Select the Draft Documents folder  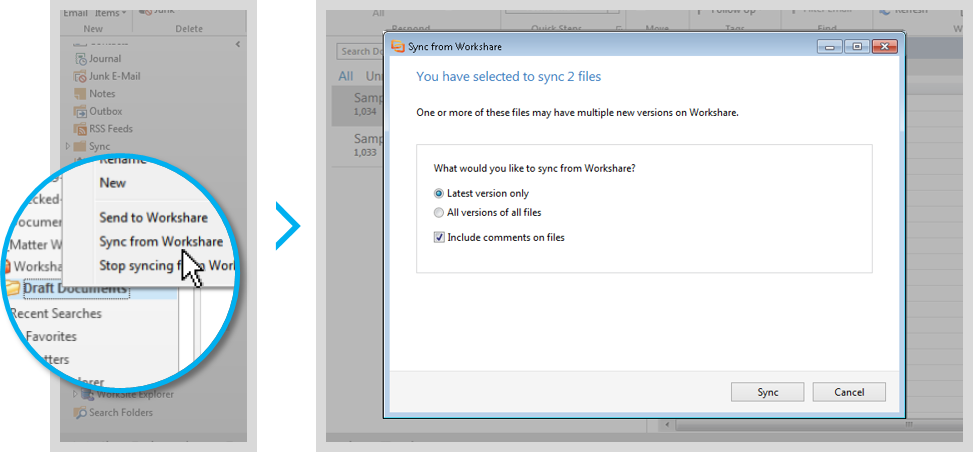coord(75,289)
